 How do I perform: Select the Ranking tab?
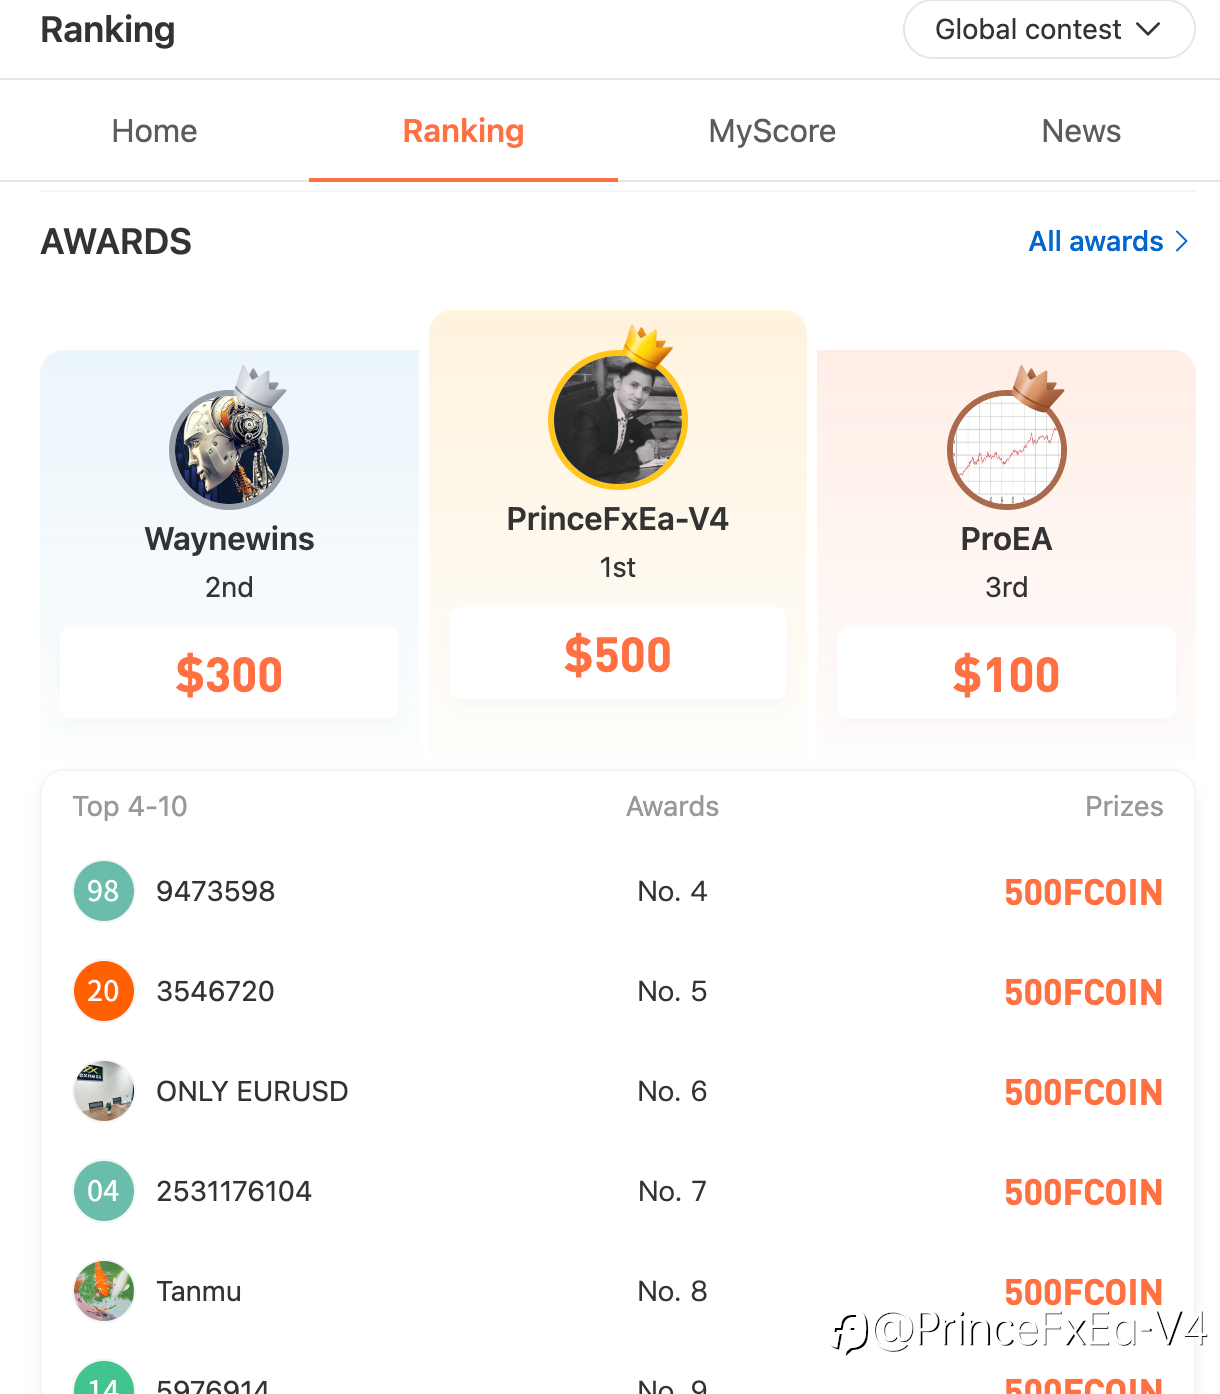tap(463, 131)
